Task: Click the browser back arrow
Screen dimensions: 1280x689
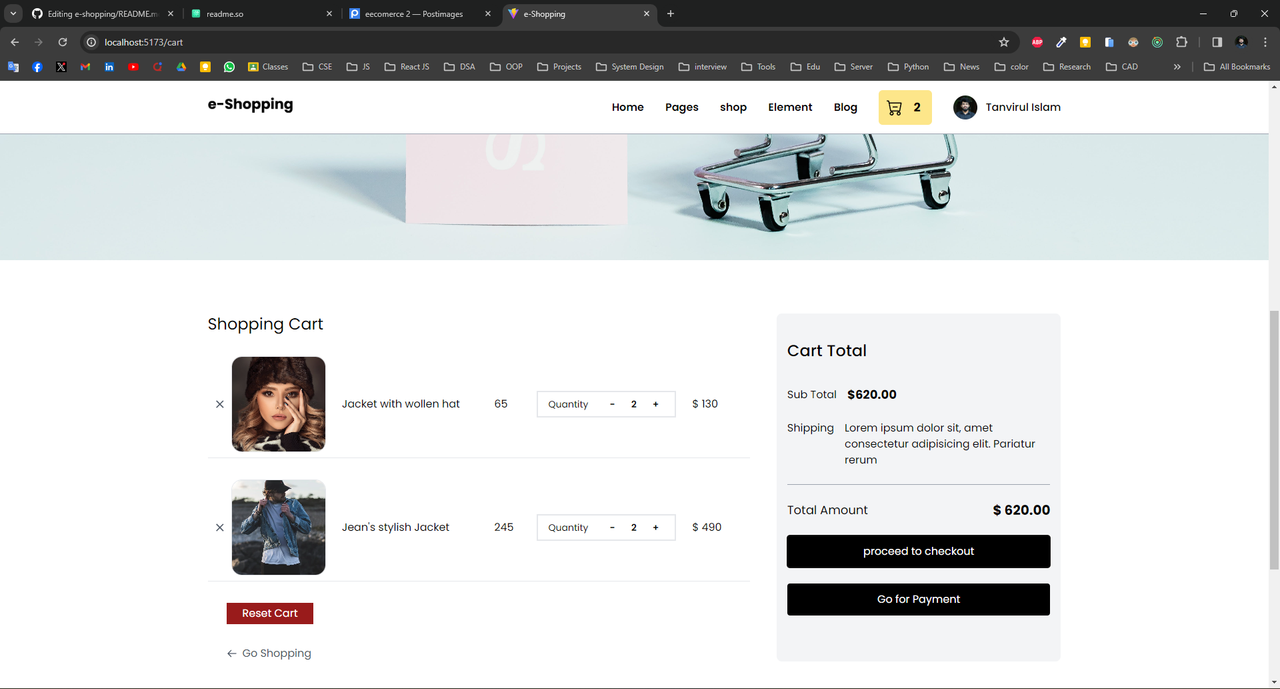Action: [x=15, y=42]
